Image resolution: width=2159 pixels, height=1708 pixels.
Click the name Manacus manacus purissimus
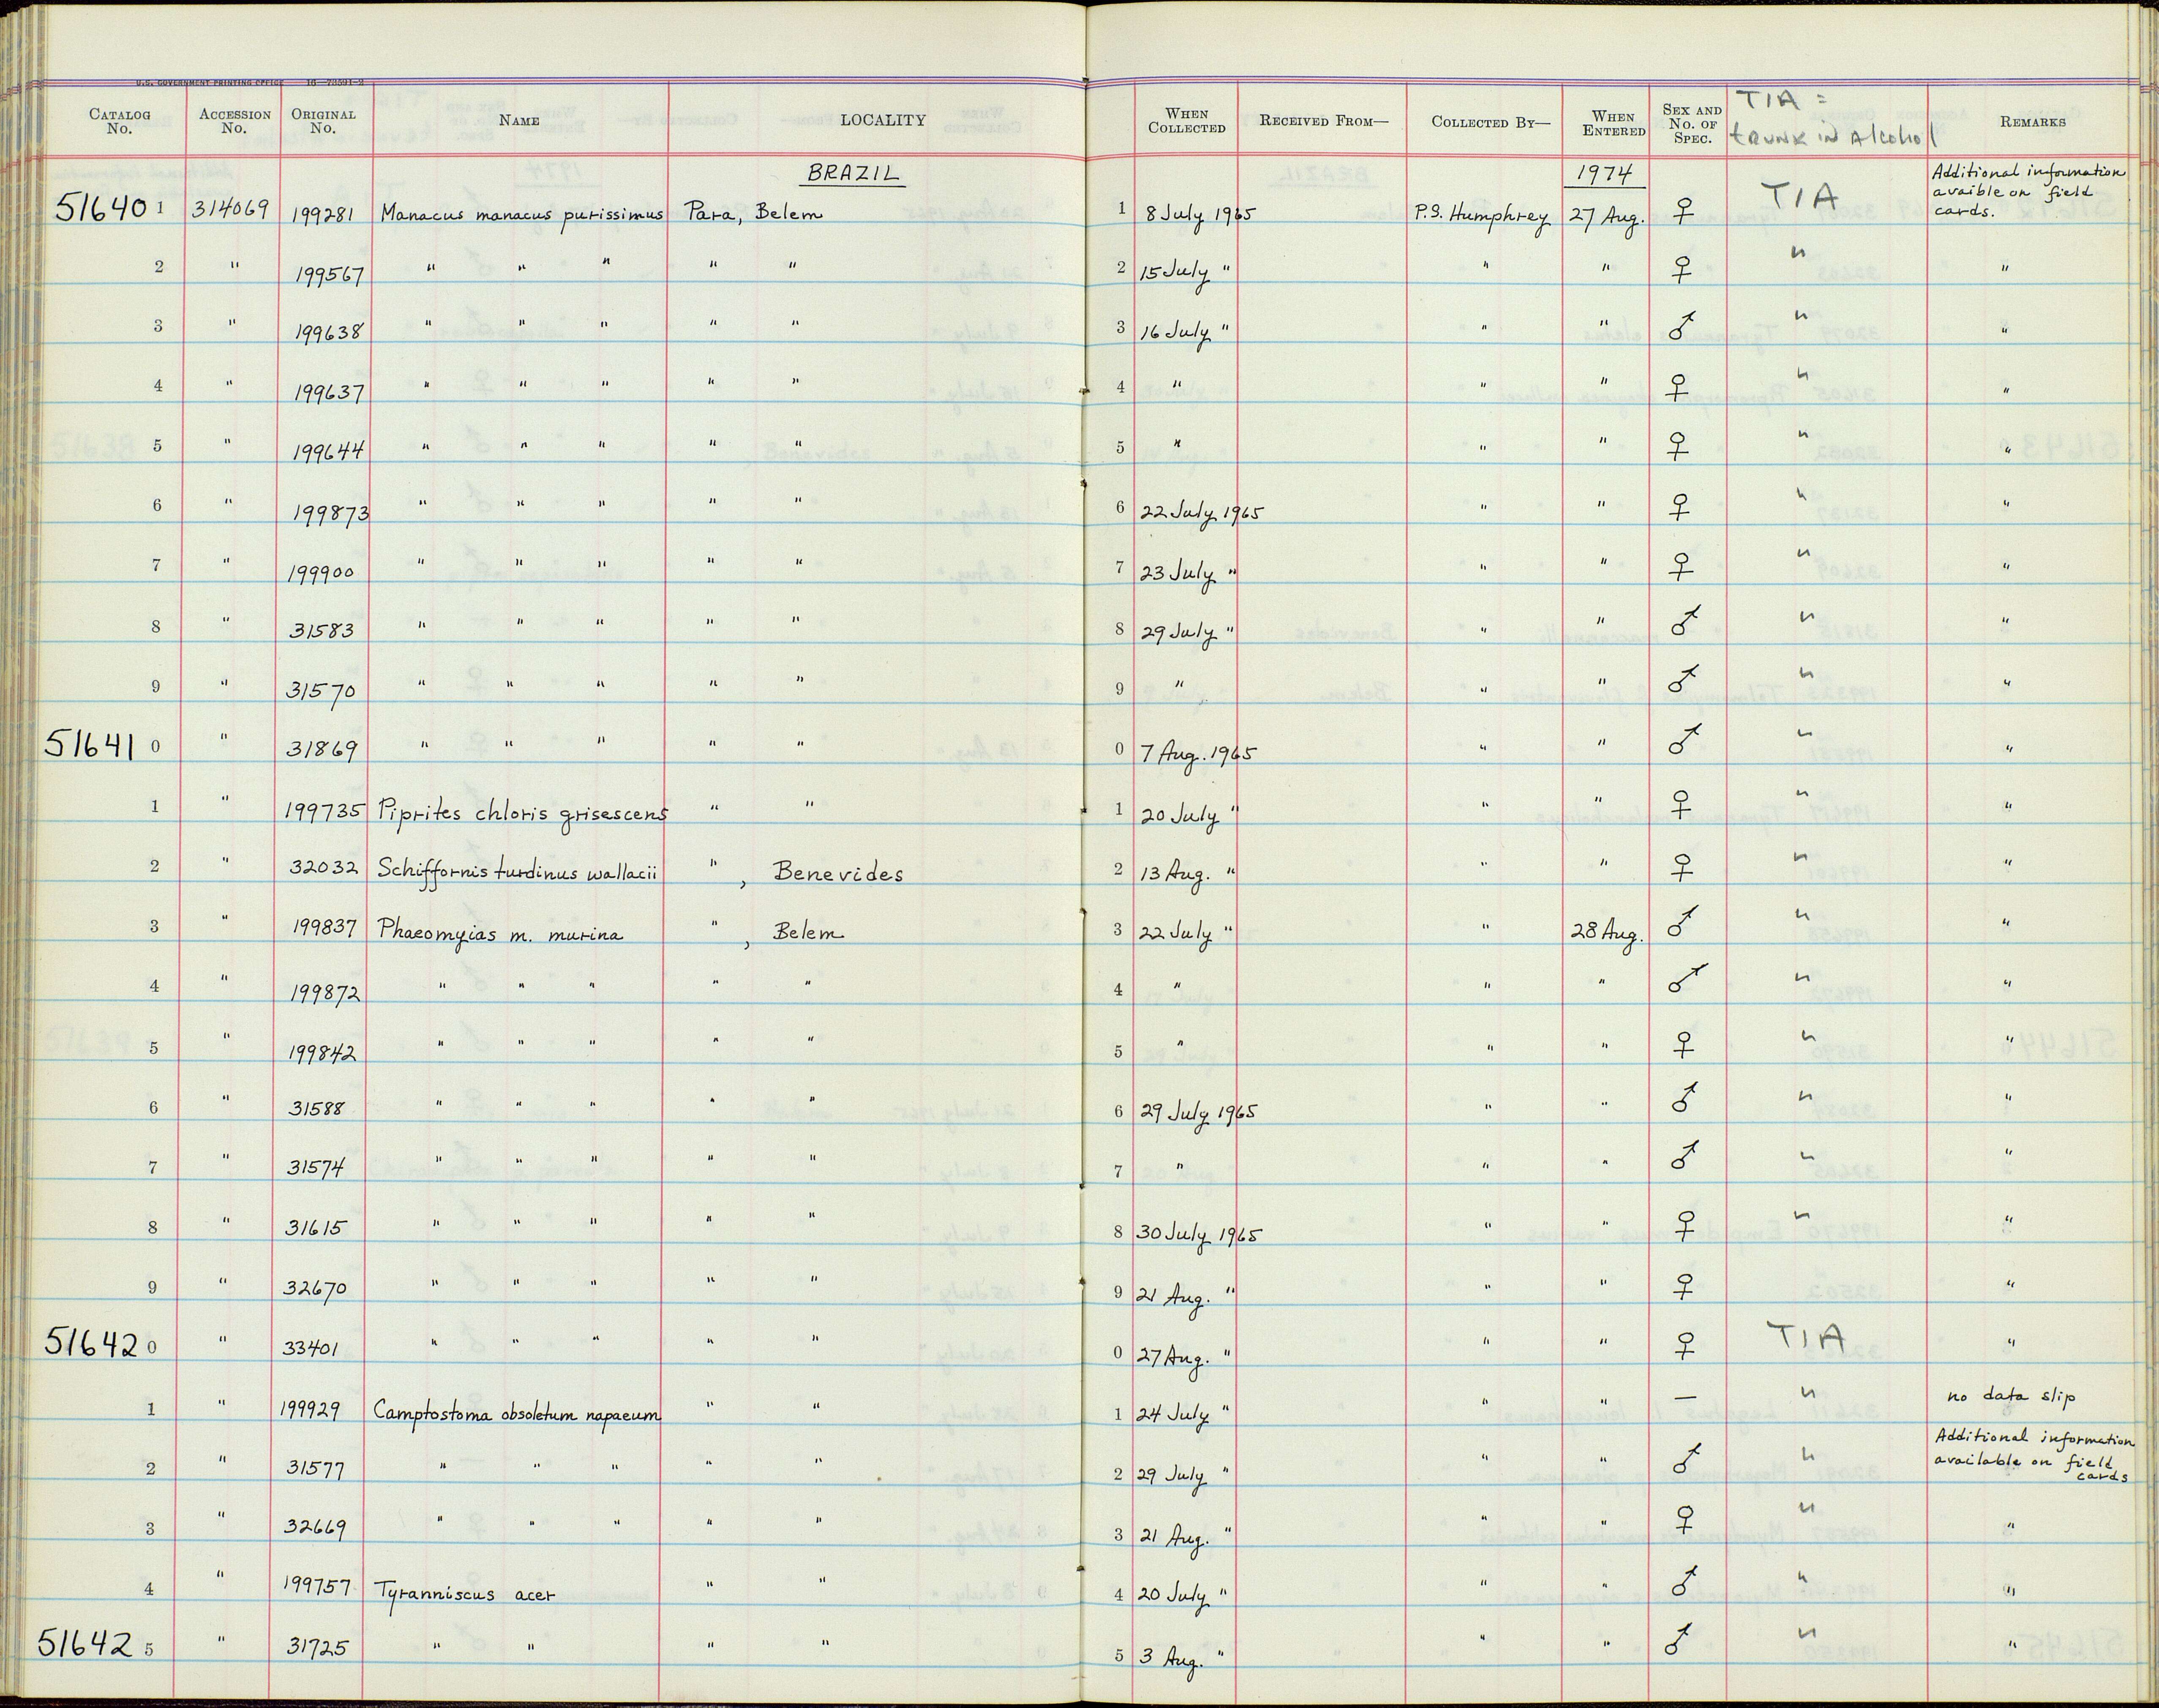[522, 214]
